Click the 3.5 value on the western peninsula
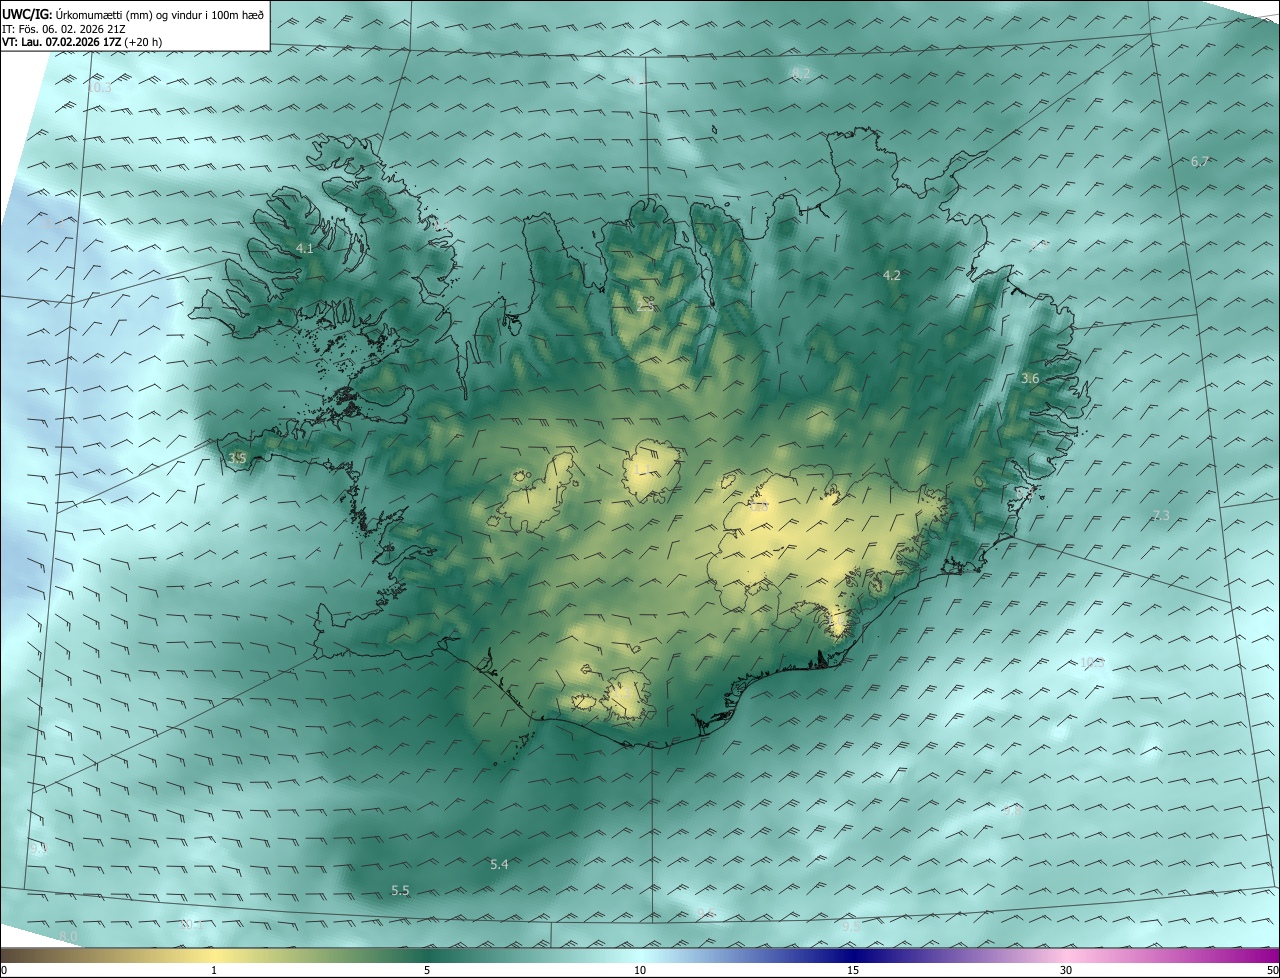Image resolution: width=1280 pixels, height=978 pixels. pos(237,458)
